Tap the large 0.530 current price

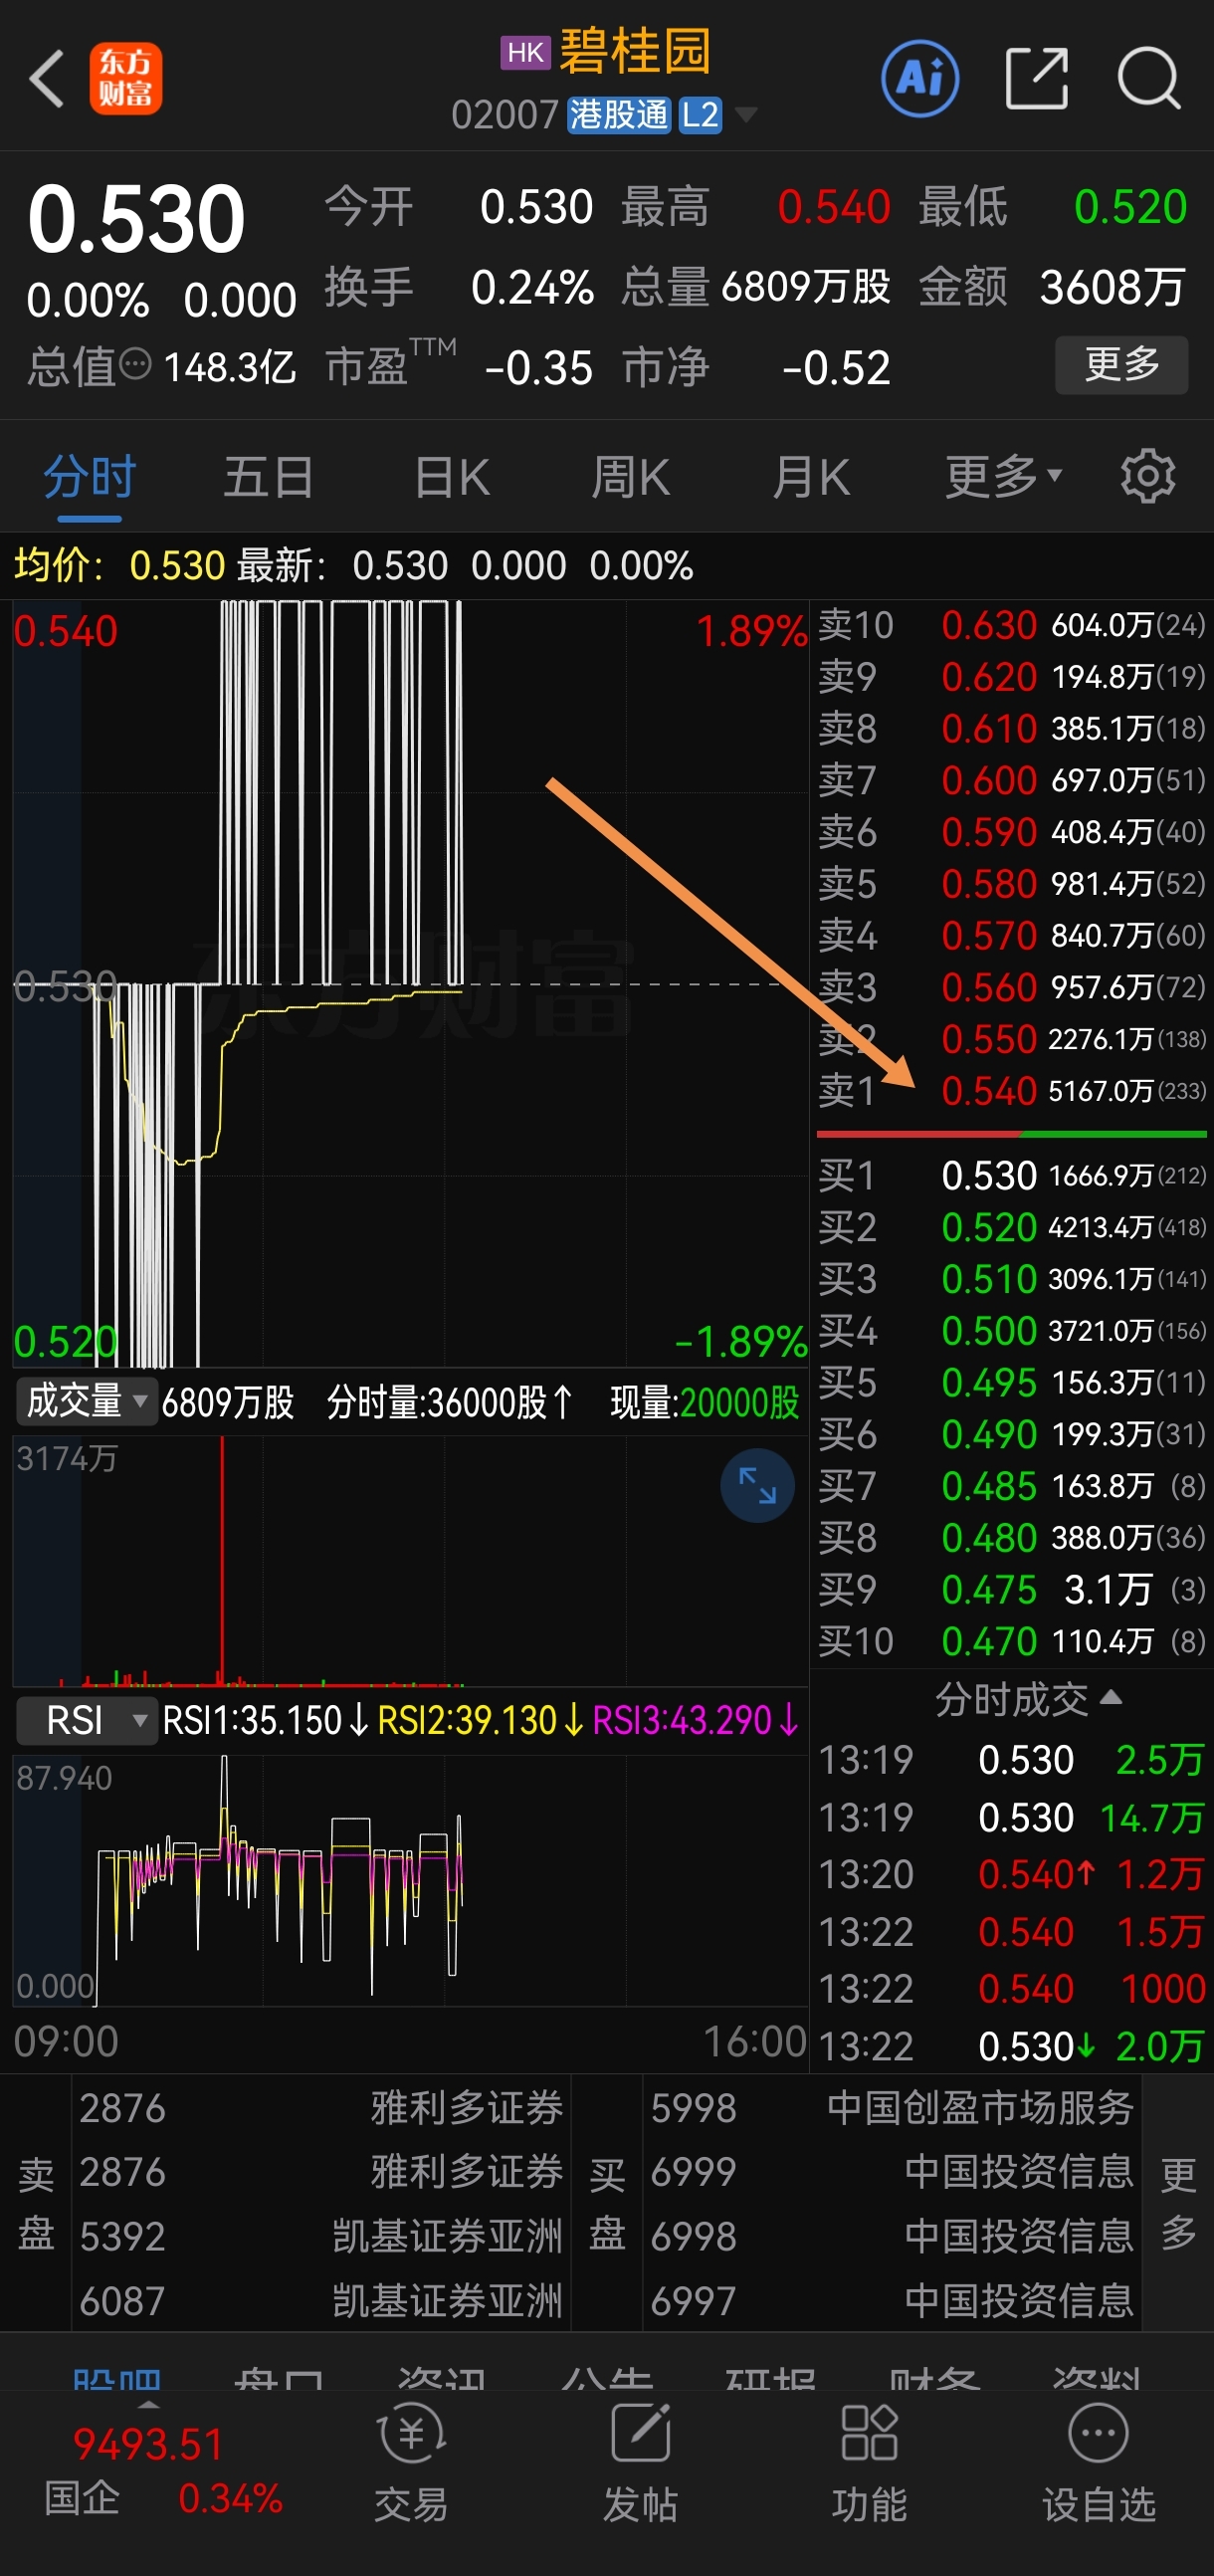pyautogui.click(x=136, y=218)
